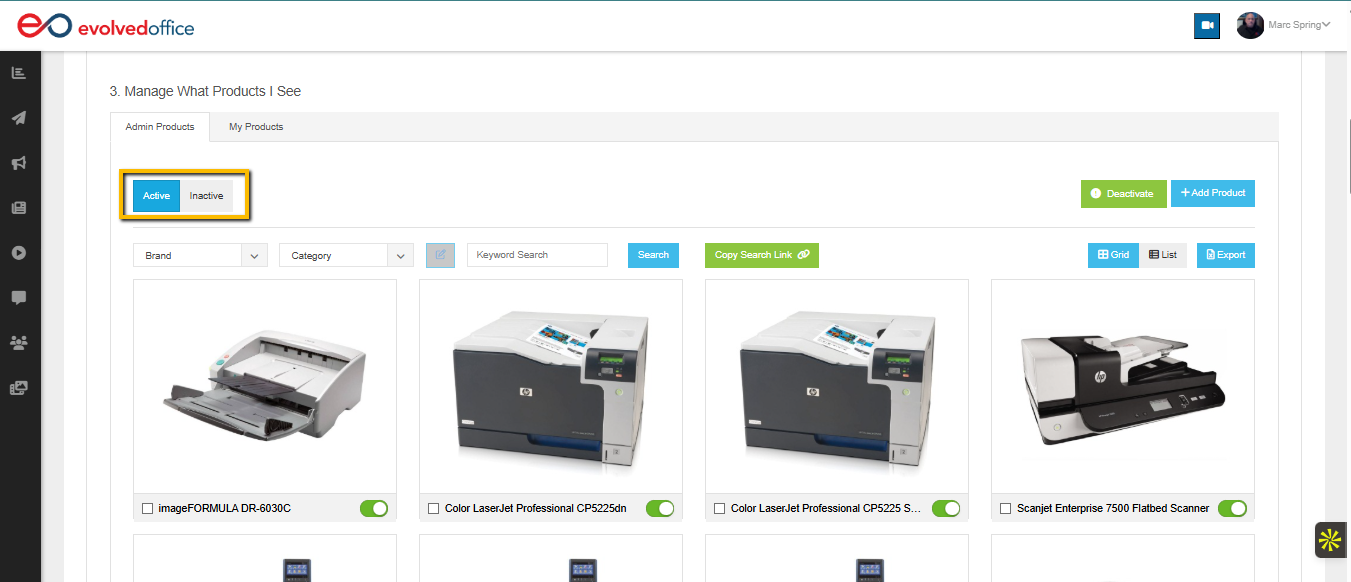
Task: Open the Category dropdown
Action: (x=346, y=255)
